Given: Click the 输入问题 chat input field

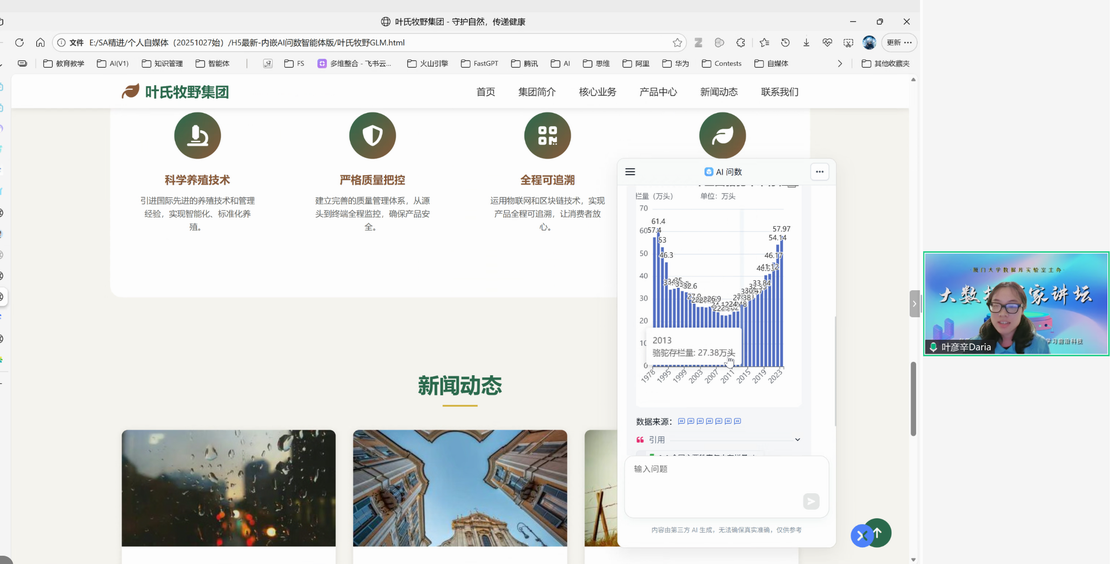Looking at the screenshot, I should pos(715,469).
